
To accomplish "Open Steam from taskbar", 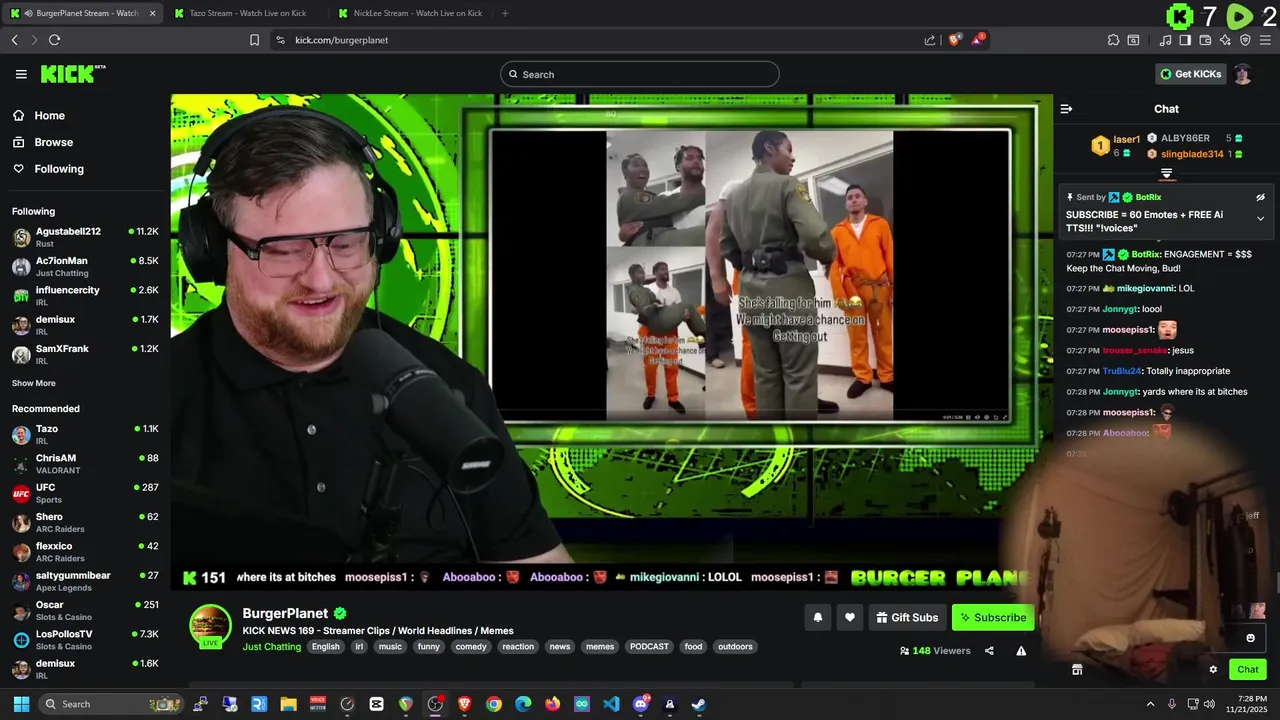I will click(x=699, y=704).
